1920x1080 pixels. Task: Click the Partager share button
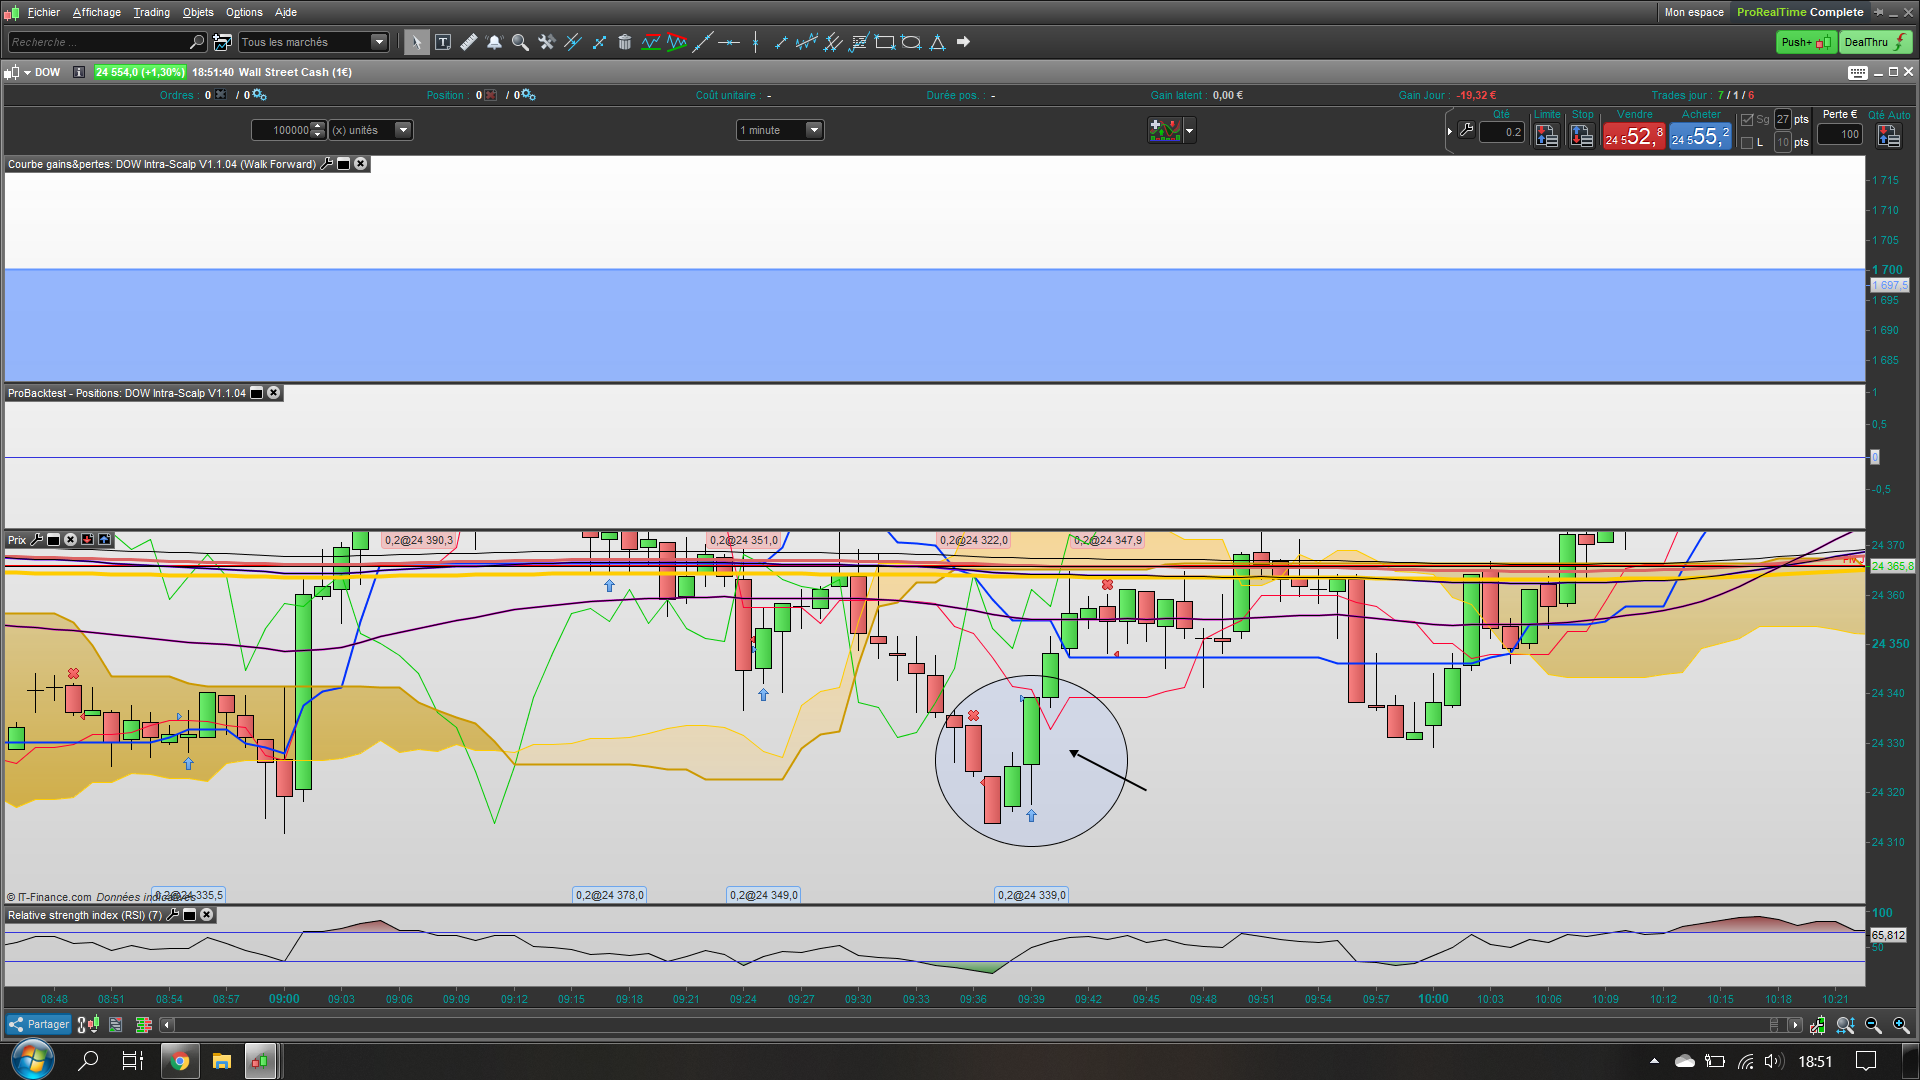point(39,1024)
